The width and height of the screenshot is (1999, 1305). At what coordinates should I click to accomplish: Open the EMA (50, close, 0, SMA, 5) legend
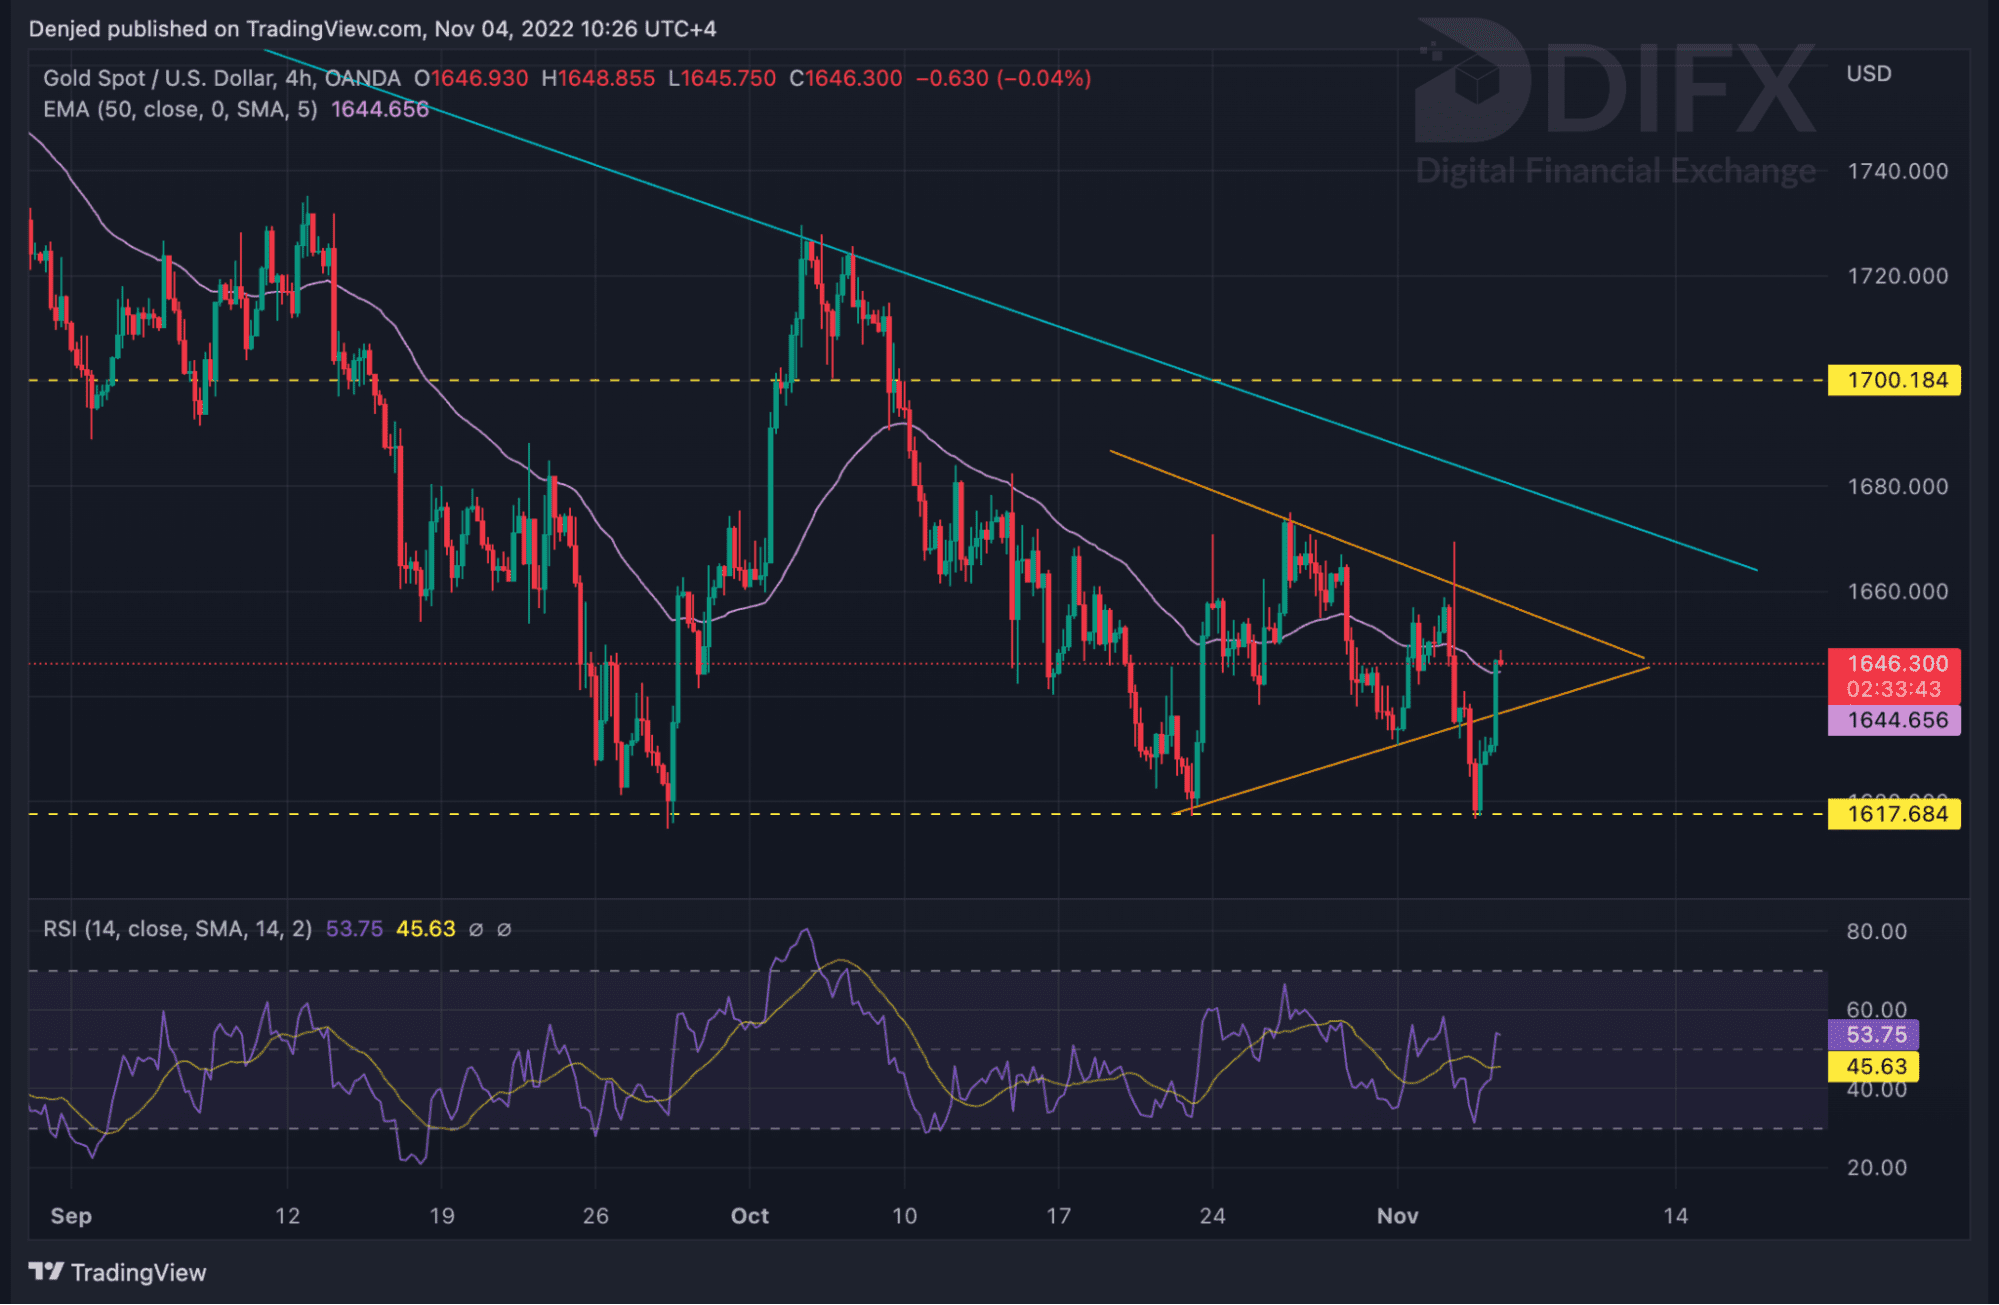click(180, 109)
